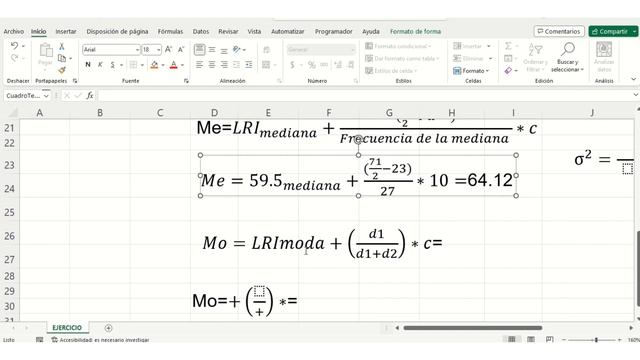Switch to the Programador tab

[333, 31]
